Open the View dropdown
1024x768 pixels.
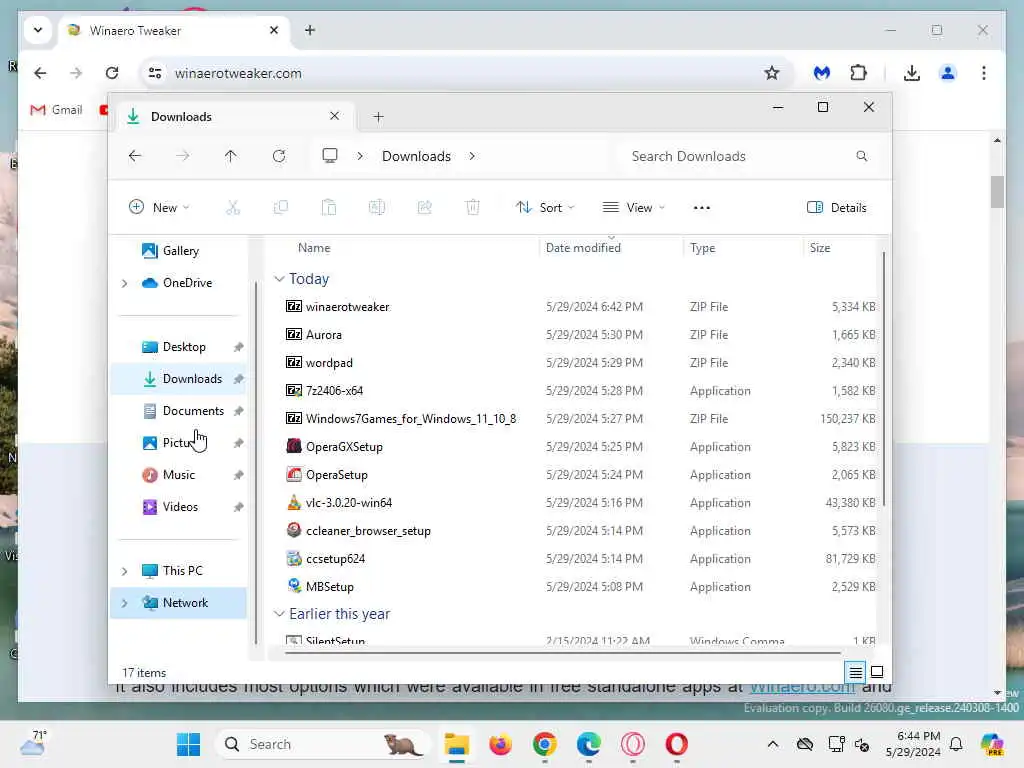click(x=633, y=208)
